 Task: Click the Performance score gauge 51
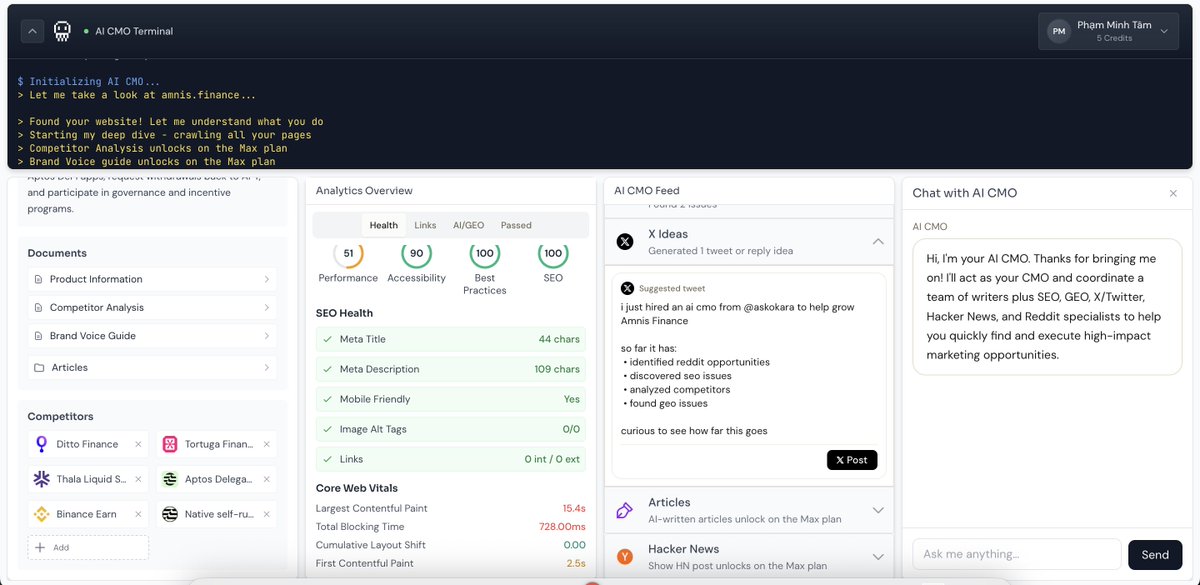348,254
